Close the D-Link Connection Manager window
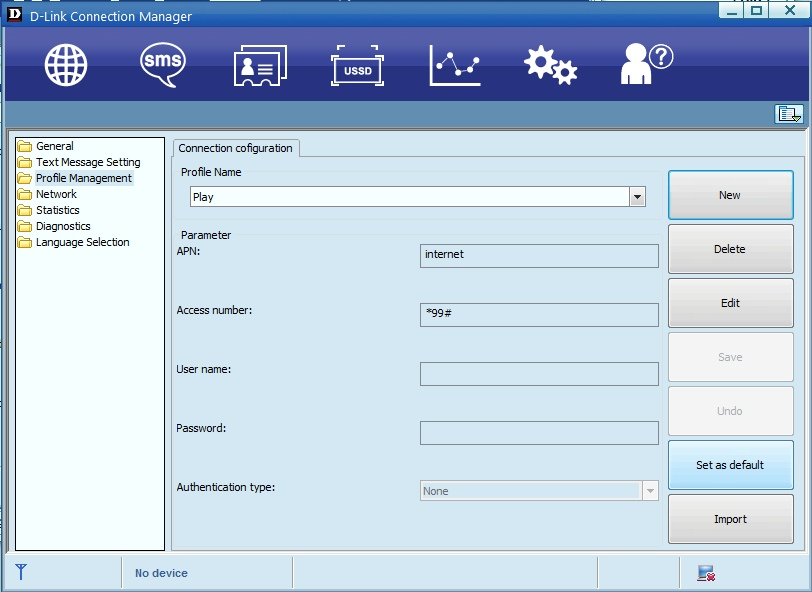812x592 pixels. (789, 10)
